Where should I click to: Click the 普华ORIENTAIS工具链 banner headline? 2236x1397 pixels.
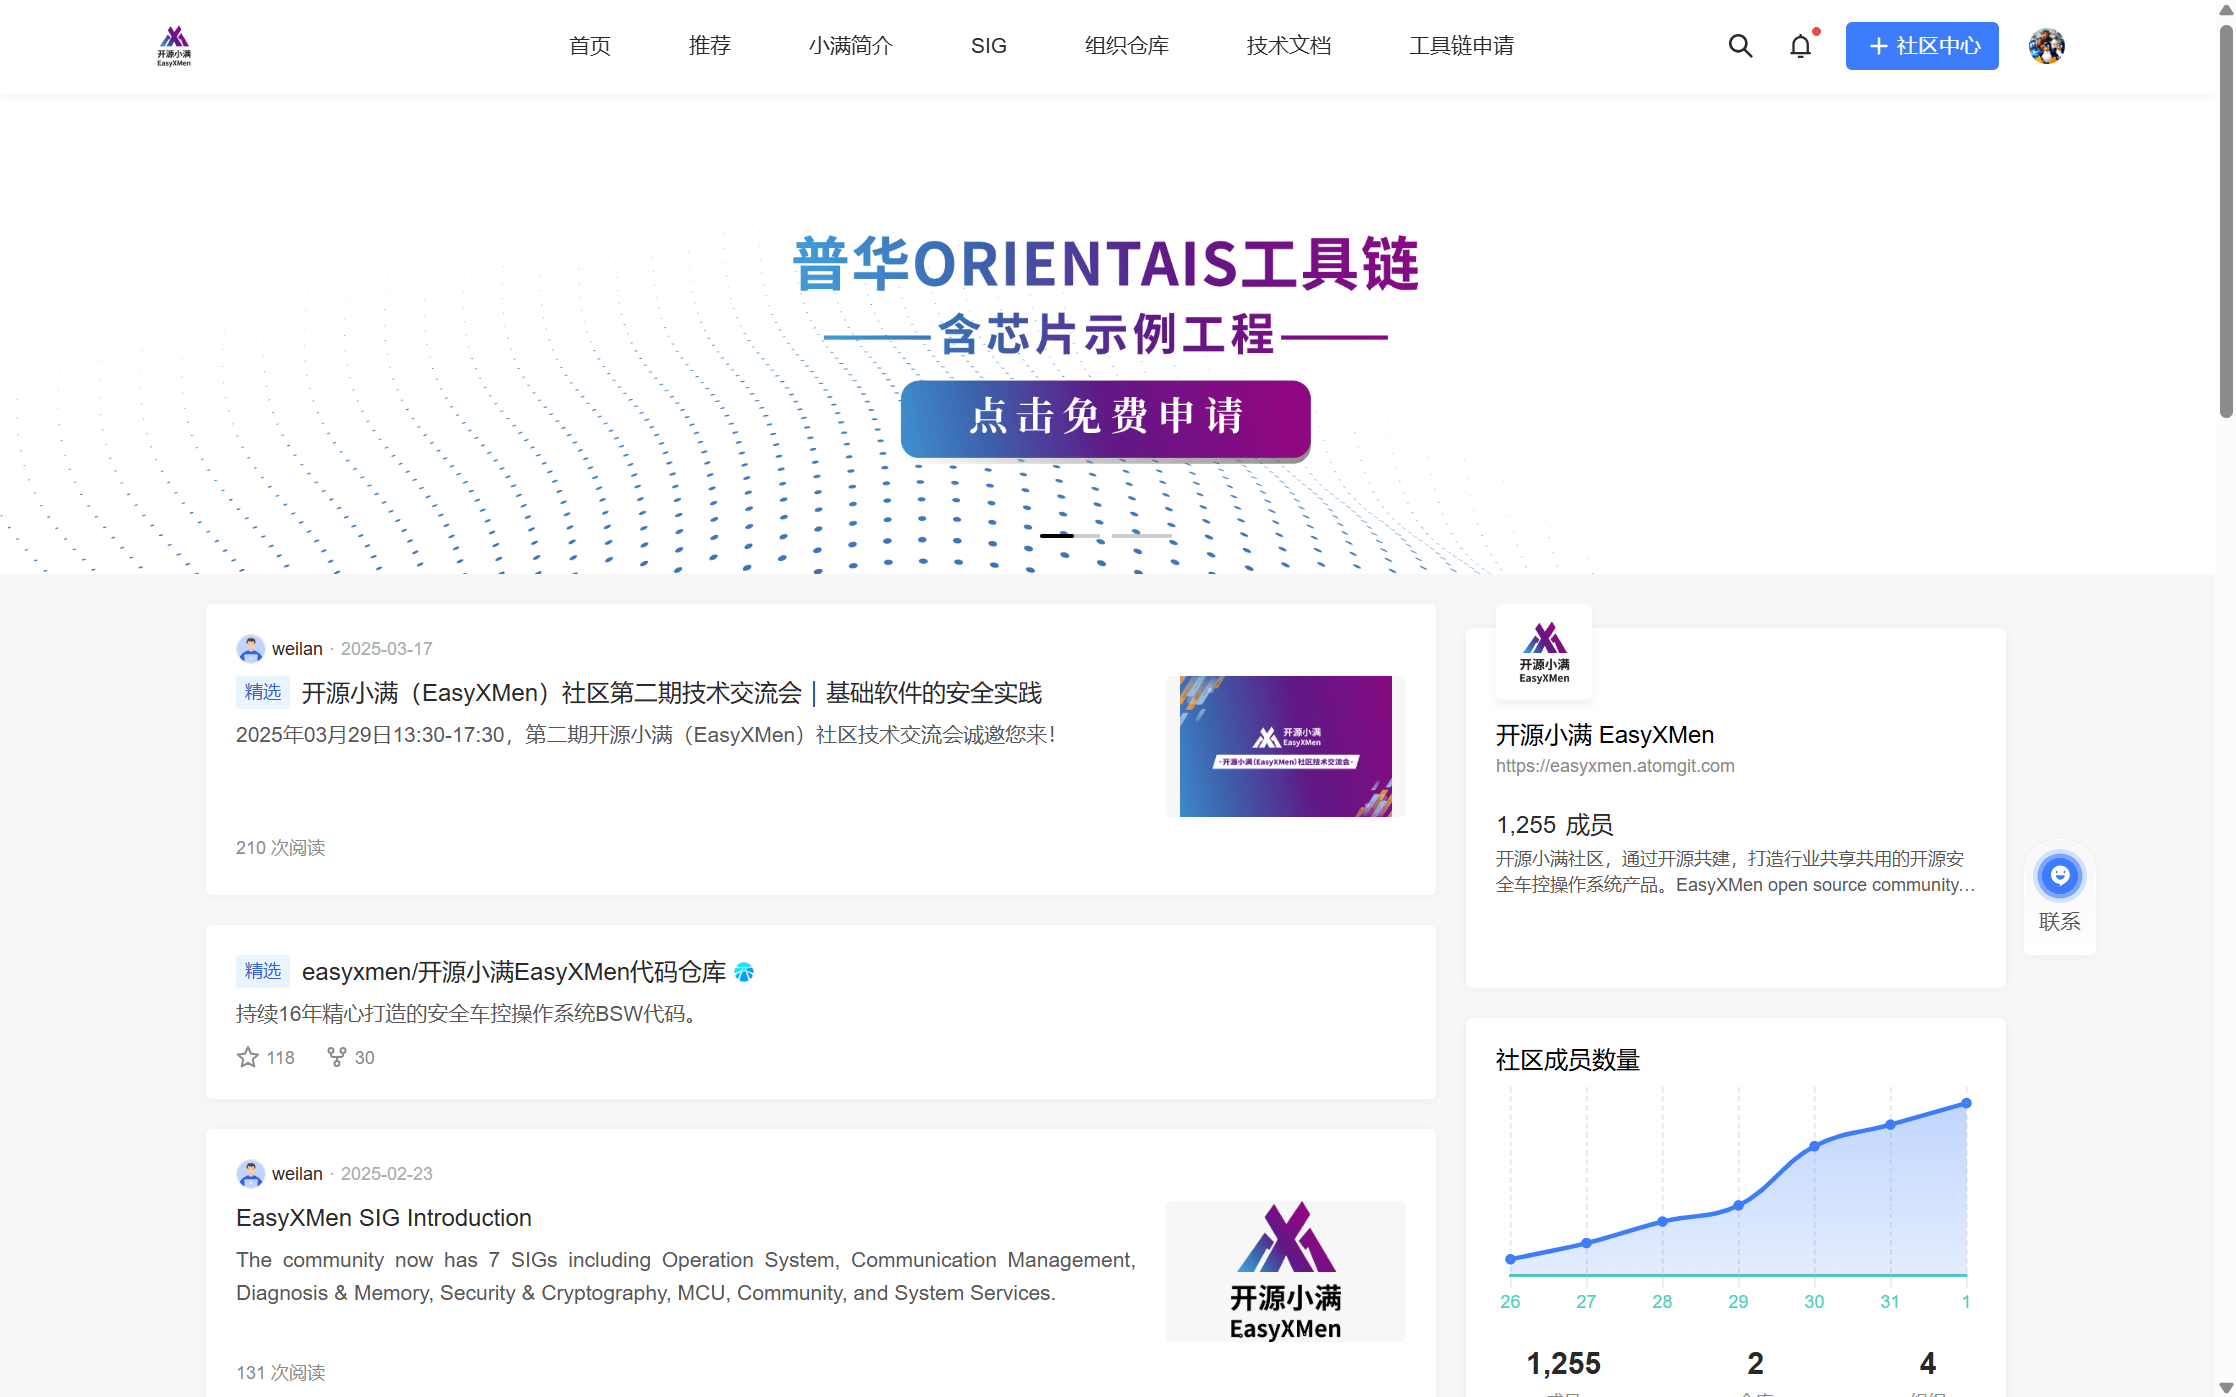click(1106, 264)
